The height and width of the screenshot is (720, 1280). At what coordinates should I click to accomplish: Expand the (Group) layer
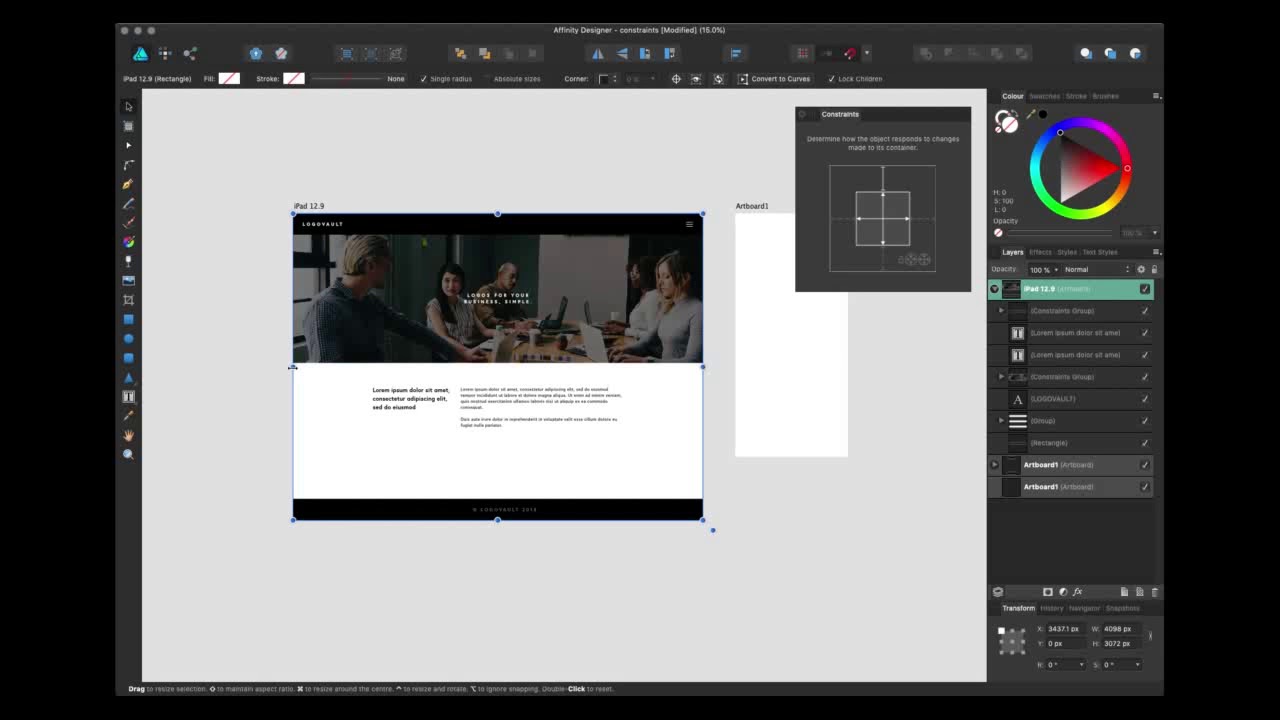tap(1001, 421)
